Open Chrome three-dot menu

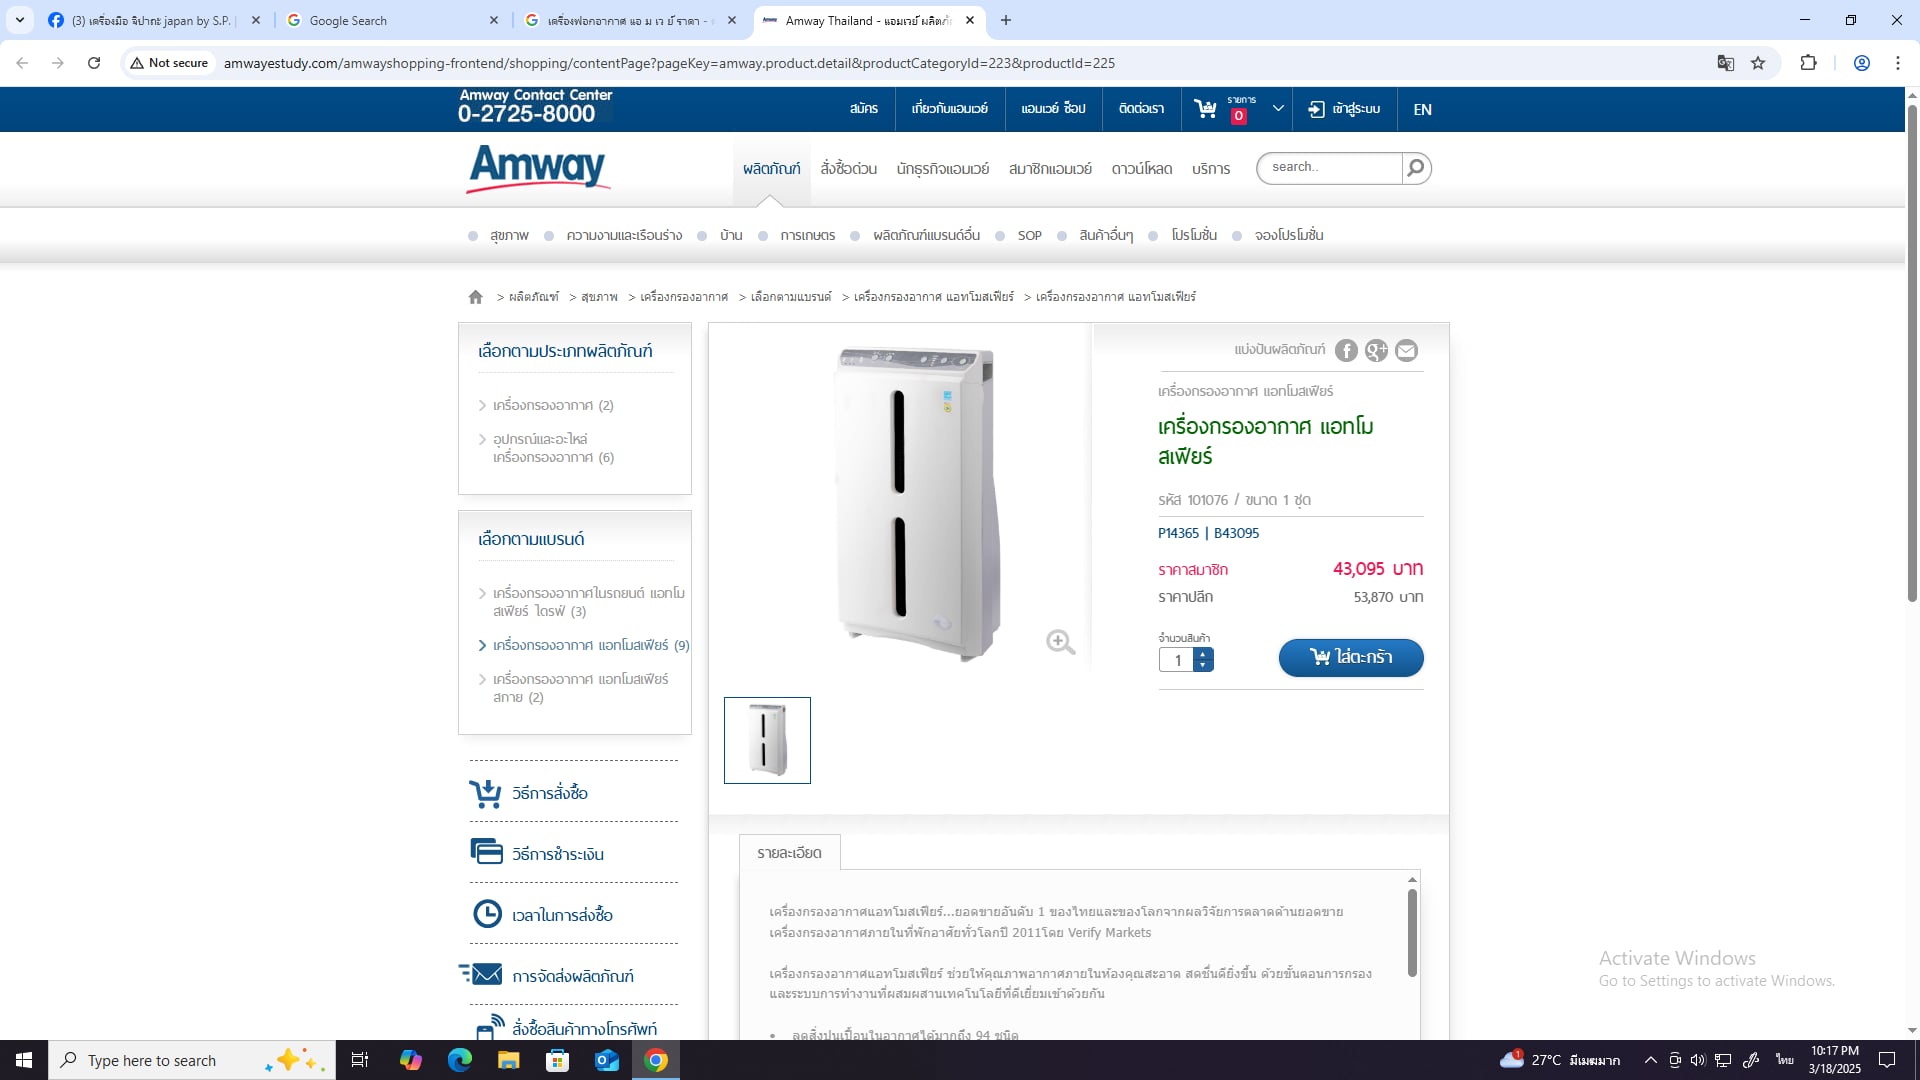tap(1898, 63)
